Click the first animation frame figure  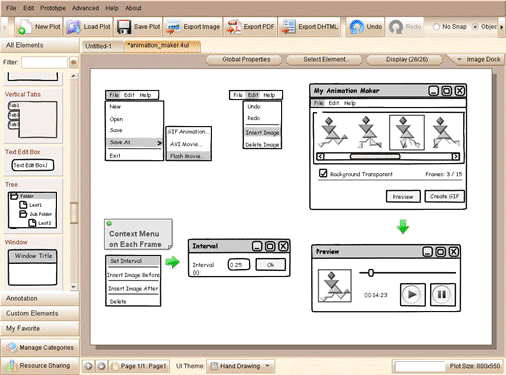(x=332, y=133)
